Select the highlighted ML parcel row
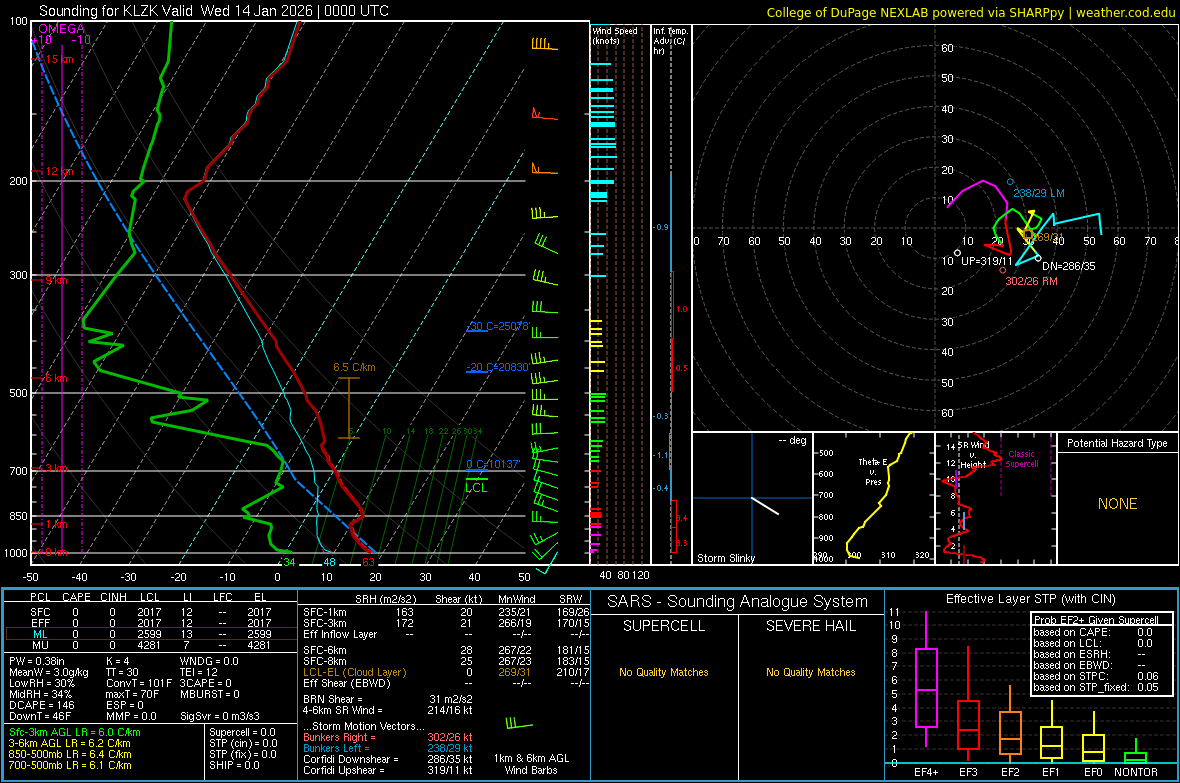The width and height of the screenshot is (1180, 783). tap(151, 634)
